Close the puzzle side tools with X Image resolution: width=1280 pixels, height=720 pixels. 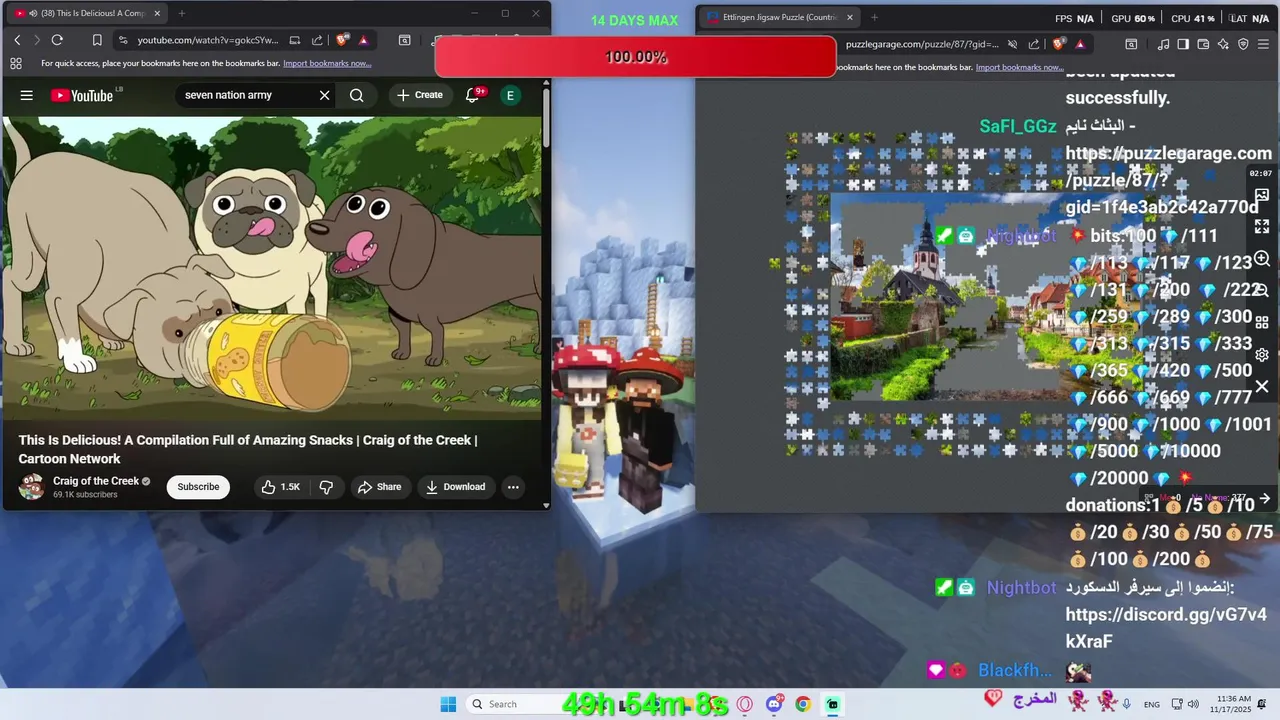(x=1262, y=386)
